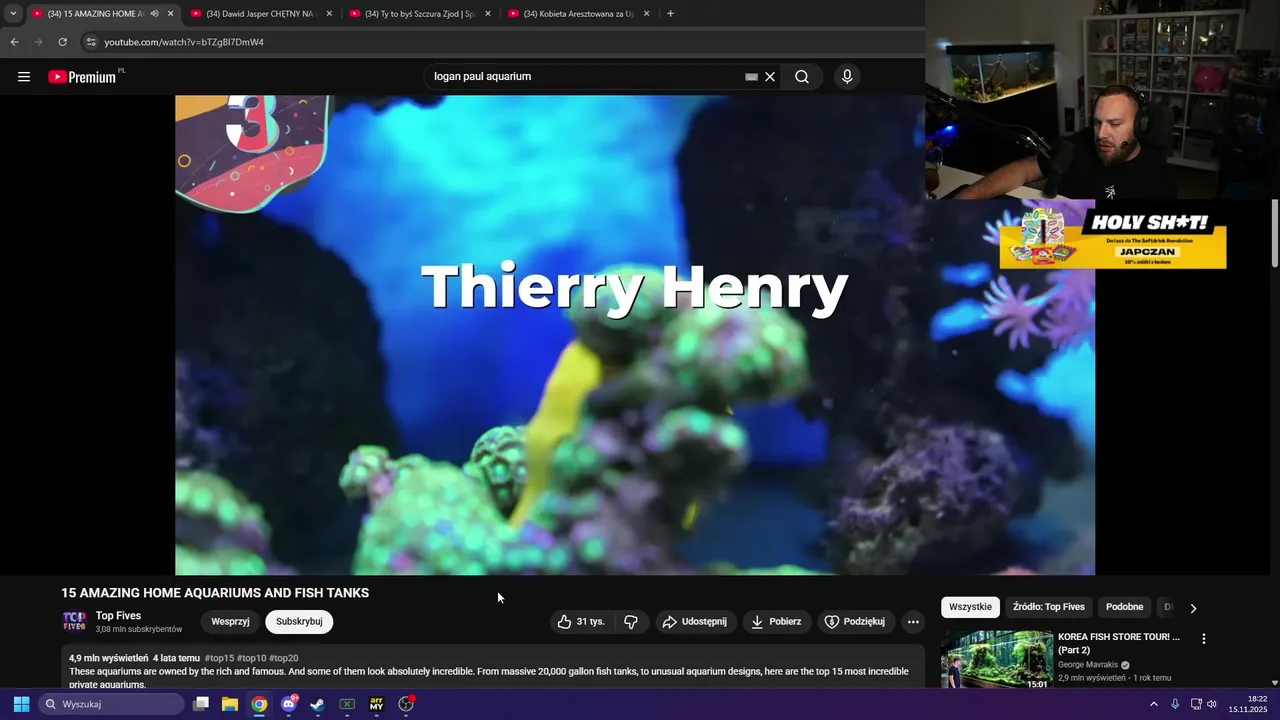Open Steam from the taskbar
The height and width of the screenshot is (720, 1280).
[318, 704]
